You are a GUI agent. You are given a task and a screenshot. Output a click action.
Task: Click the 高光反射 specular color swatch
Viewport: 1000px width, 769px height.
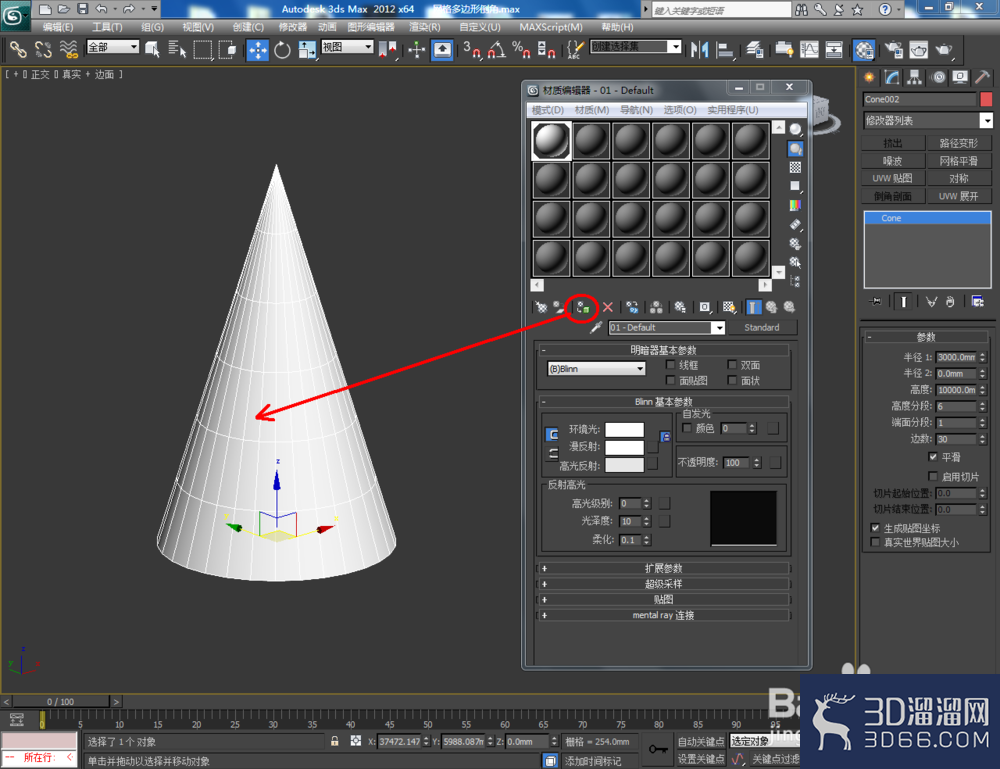pyautogui.click(x=624, y=465)
